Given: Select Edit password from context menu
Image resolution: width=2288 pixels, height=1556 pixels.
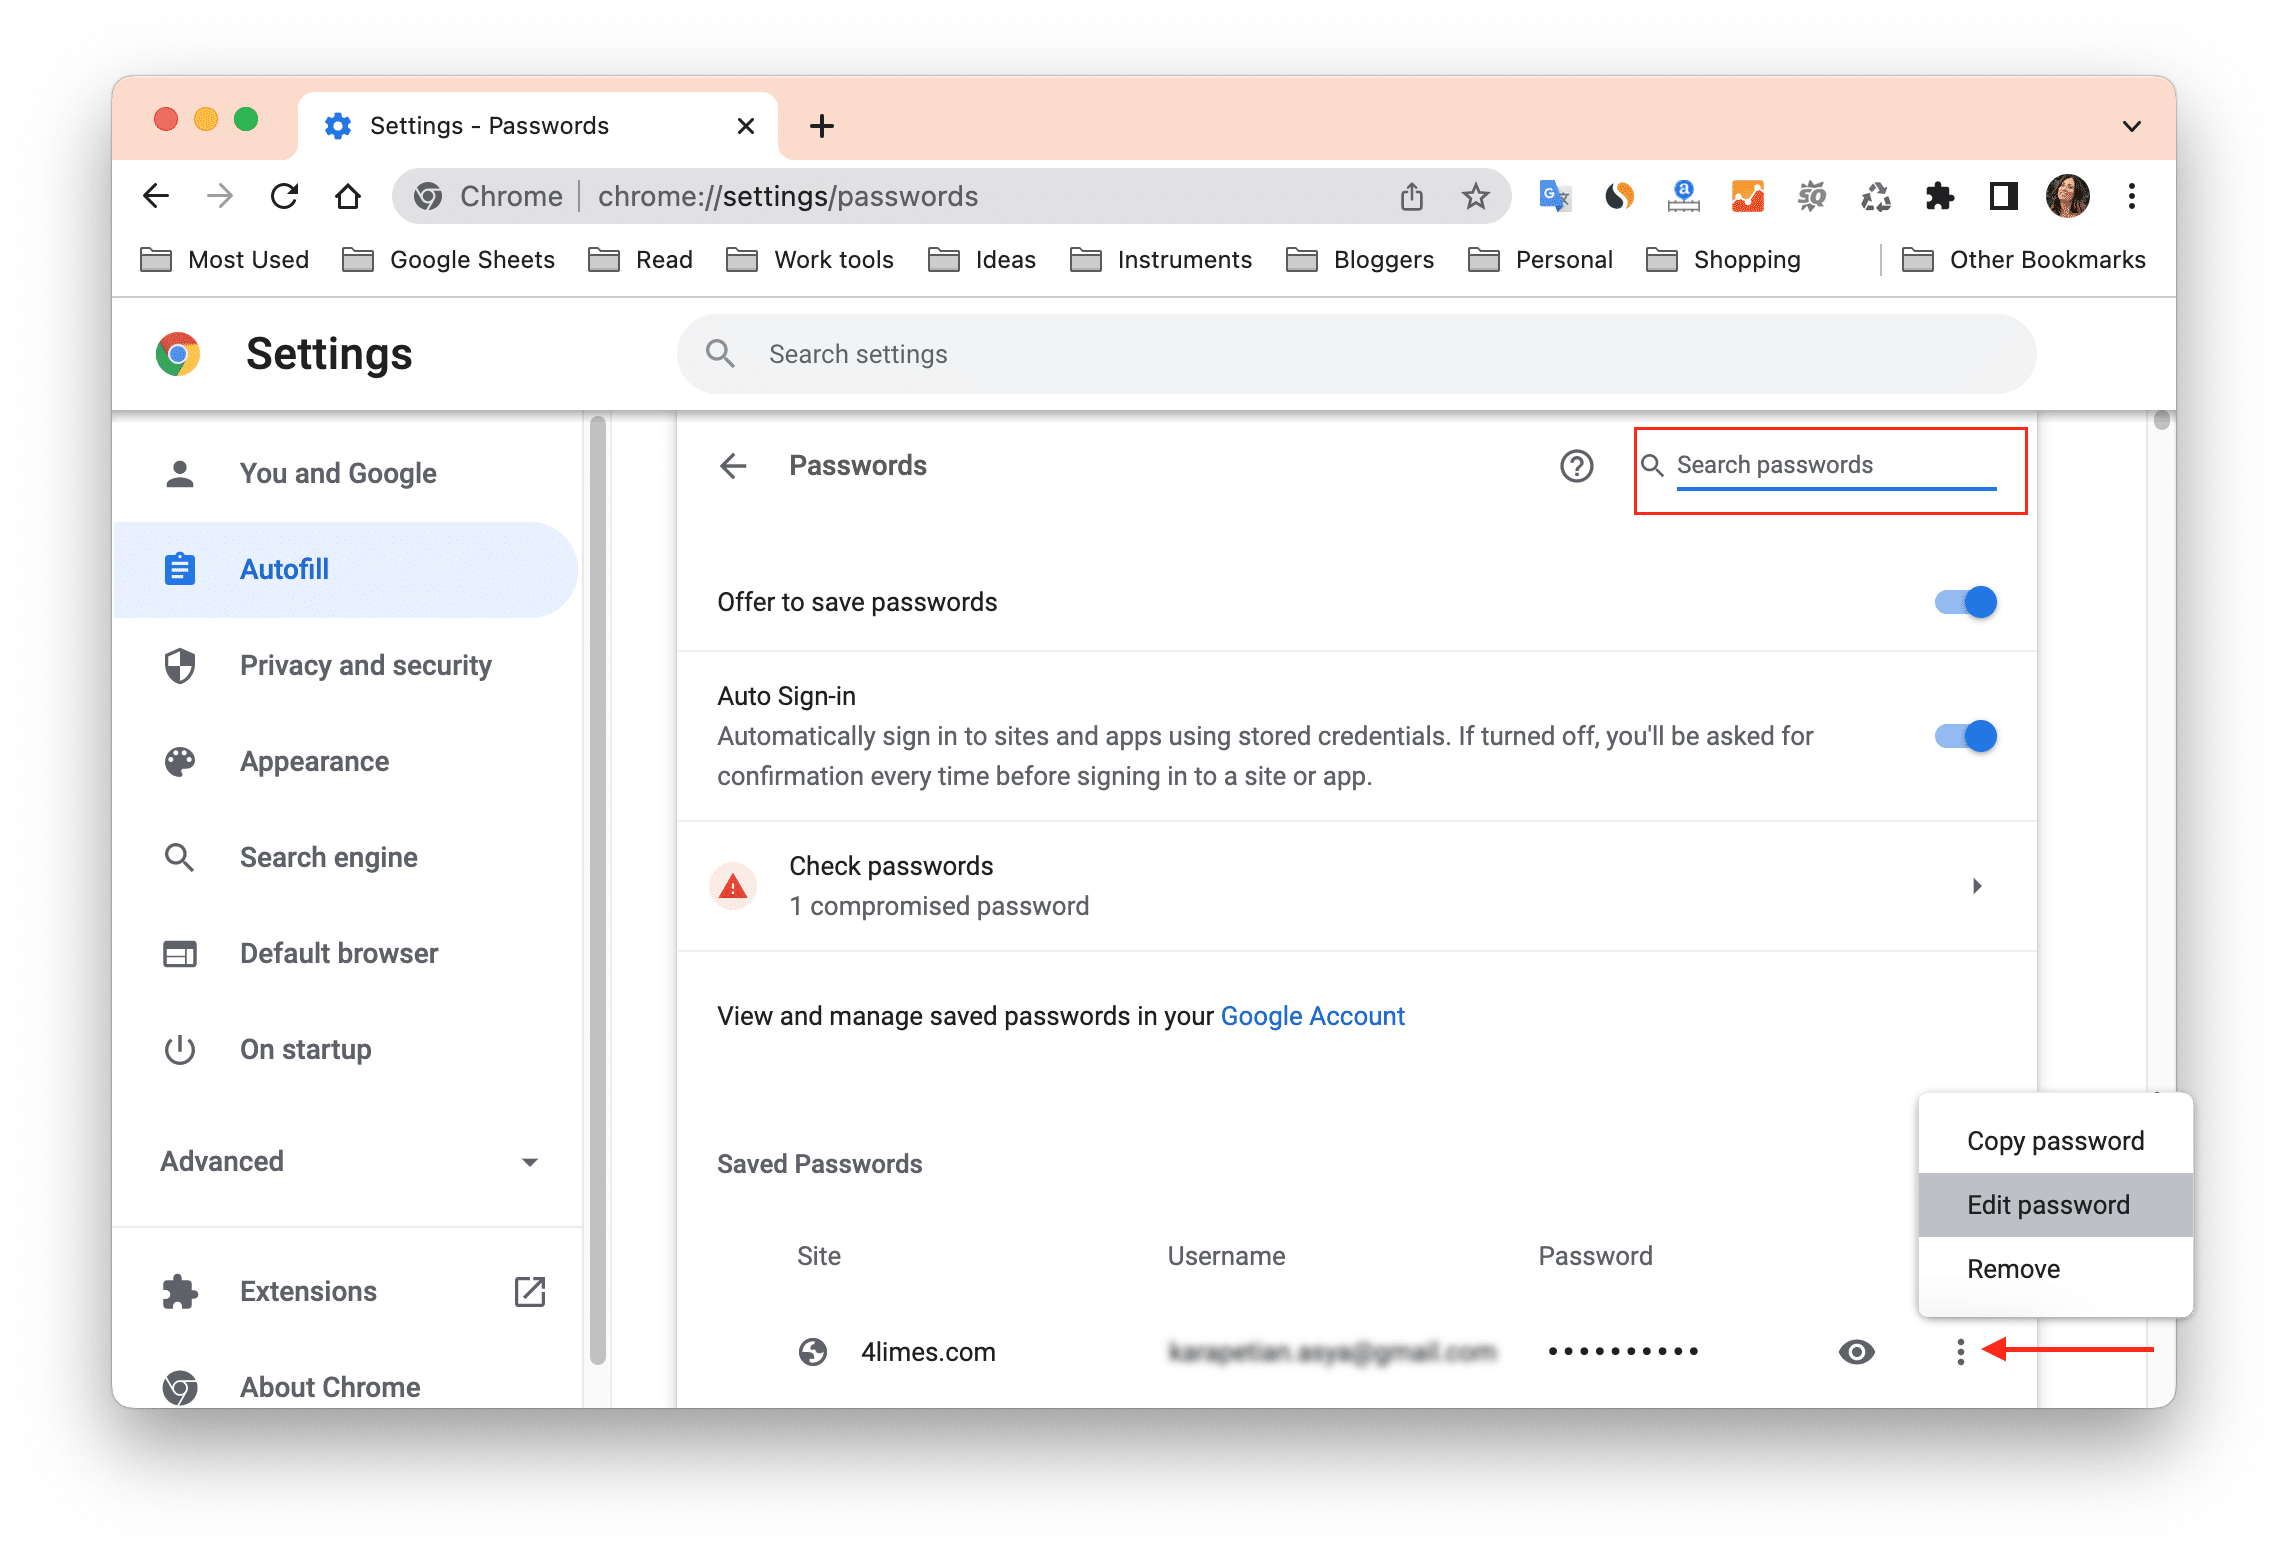Looking at the screenshot, I should click(x=2048, y=1205).
